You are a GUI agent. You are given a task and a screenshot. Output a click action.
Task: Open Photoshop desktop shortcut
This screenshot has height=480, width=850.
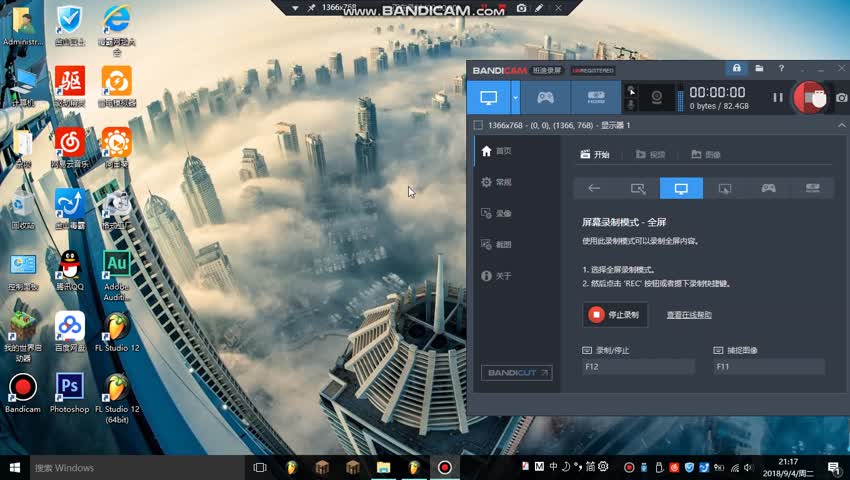pyautogui.click(x=69, y=393)
